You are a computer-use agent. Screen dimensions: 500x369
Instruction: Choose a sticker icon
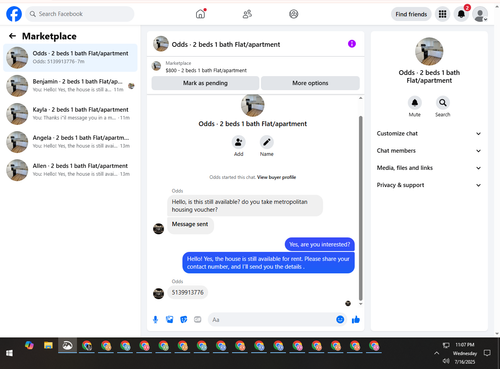184,320
